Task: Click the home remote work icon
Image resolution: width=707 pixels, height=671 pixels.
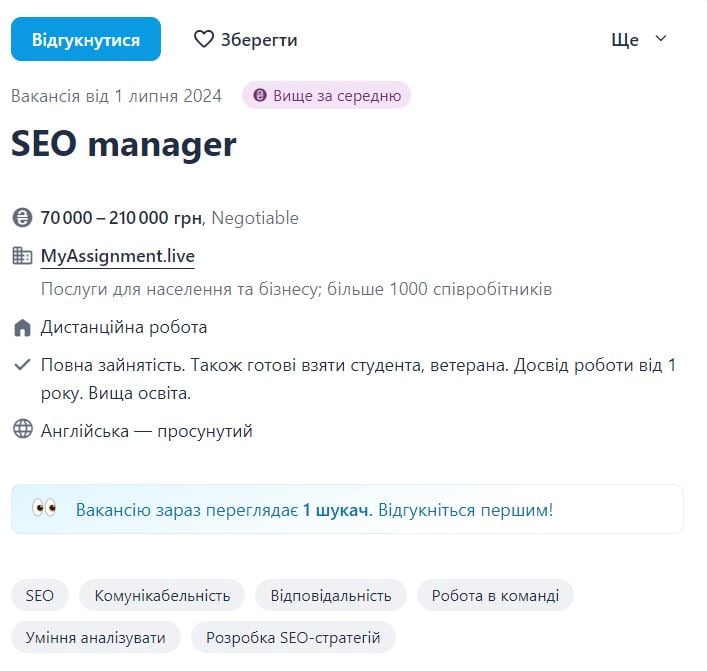Action: click(22, 327)
